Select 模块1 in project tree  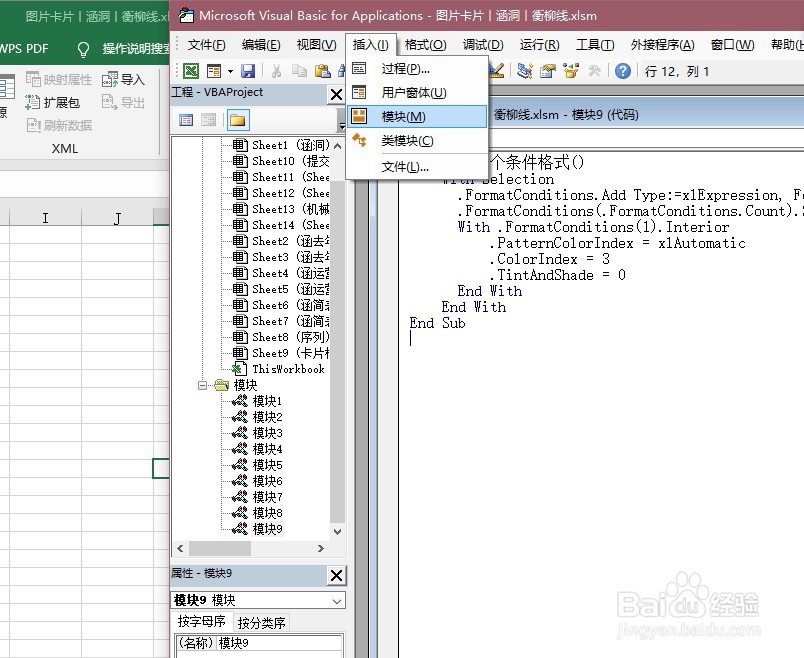pos(257,401)
